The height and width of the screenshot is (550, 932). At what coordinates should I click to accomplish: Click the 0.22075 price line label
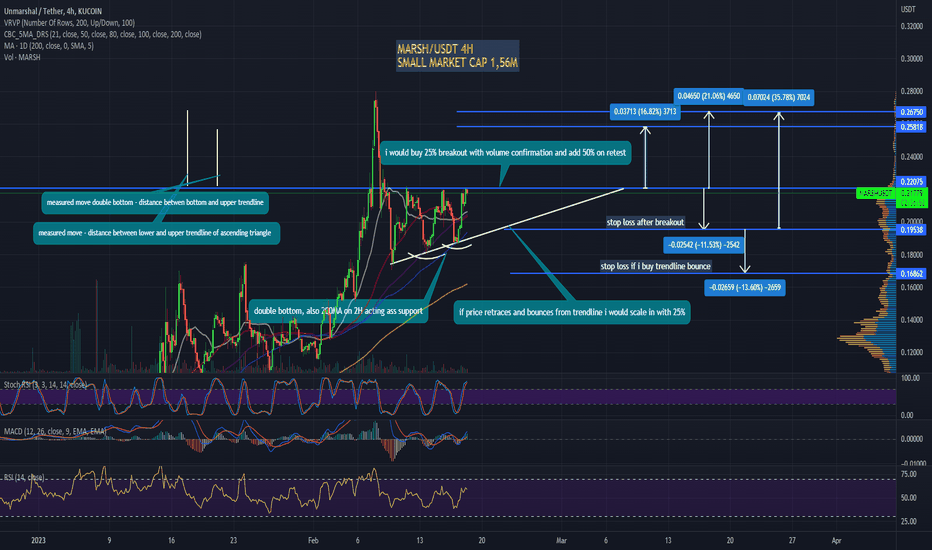coord(911,182)
